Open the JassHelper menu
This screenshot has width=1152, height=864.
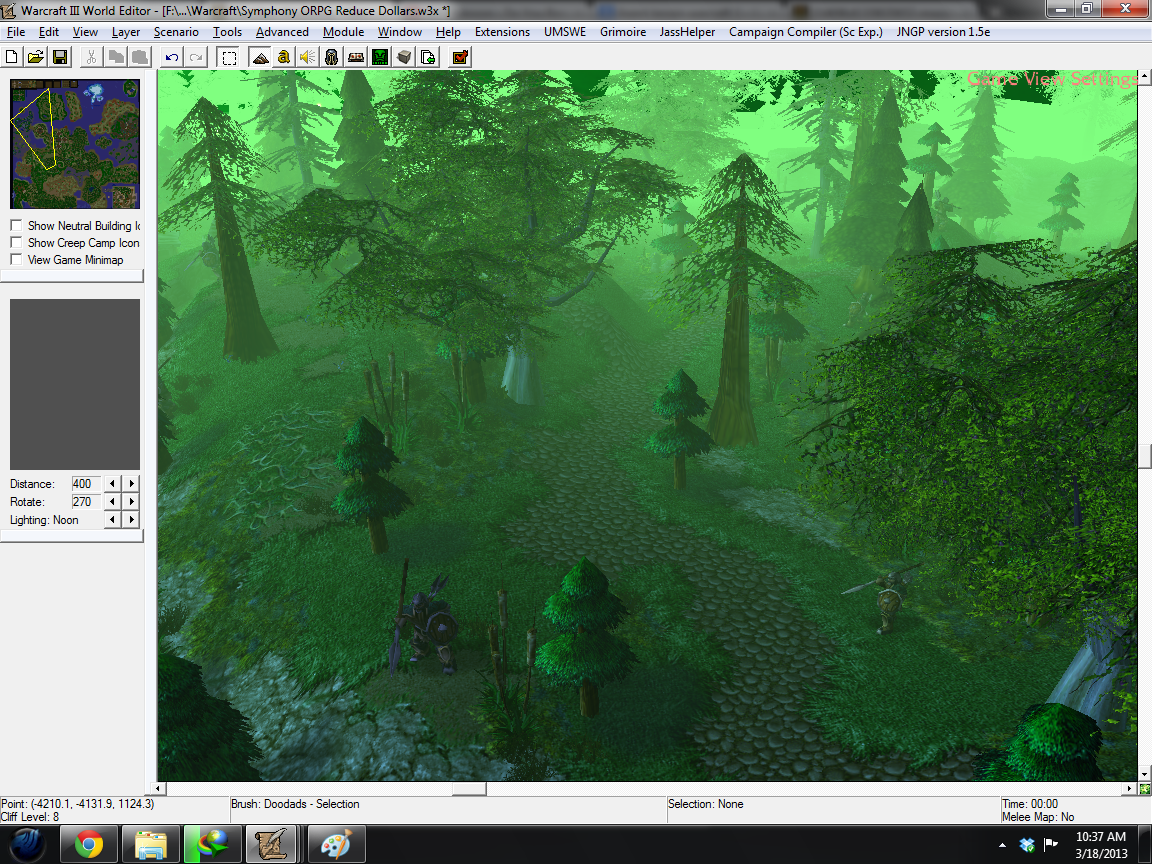click(x=687, y=32)
